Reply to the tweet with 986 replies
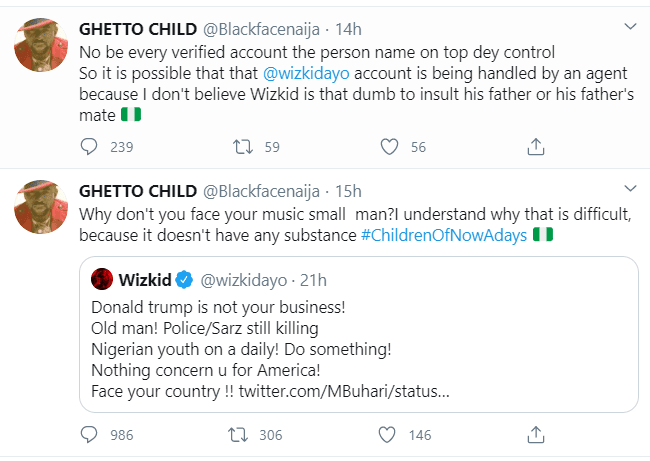The height and width of the screenshot is (461, 650). pyautogui.click(x=89, y=434)
